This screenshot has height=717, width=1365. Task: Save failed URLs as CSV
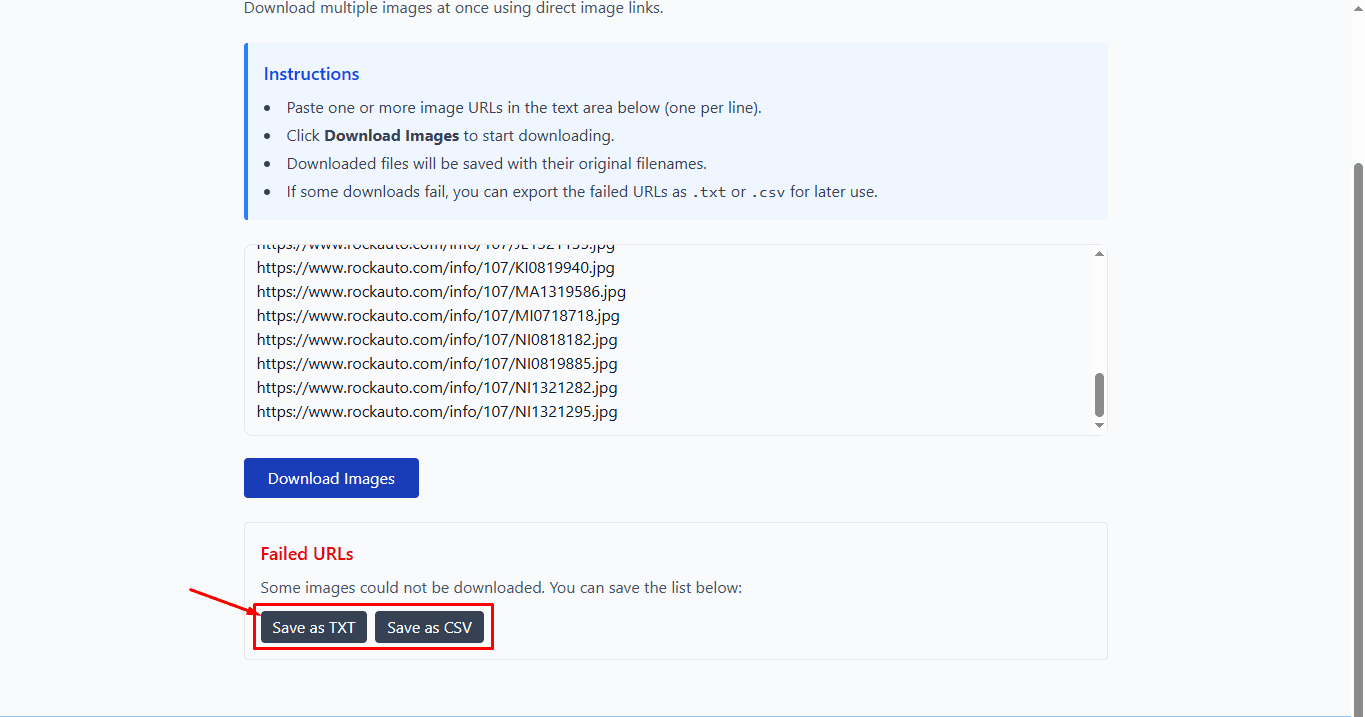click(x=429, y=627)
